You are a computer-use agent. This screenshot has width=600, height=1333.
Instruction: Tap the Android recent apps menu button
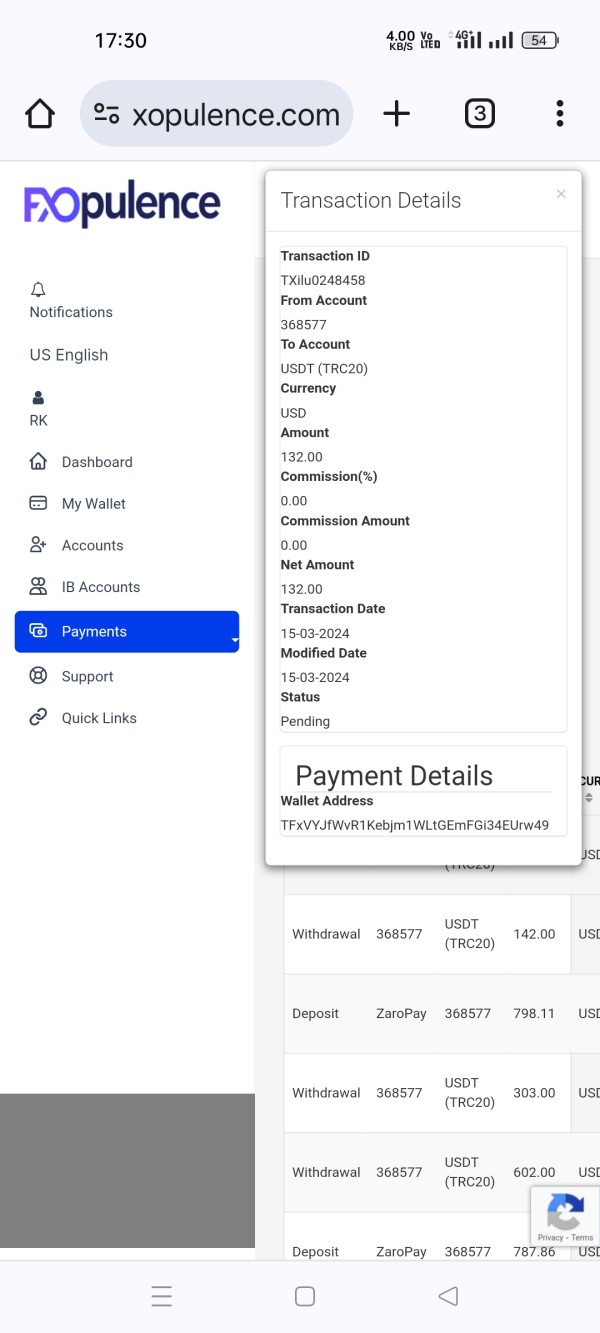coord(162,1296)
